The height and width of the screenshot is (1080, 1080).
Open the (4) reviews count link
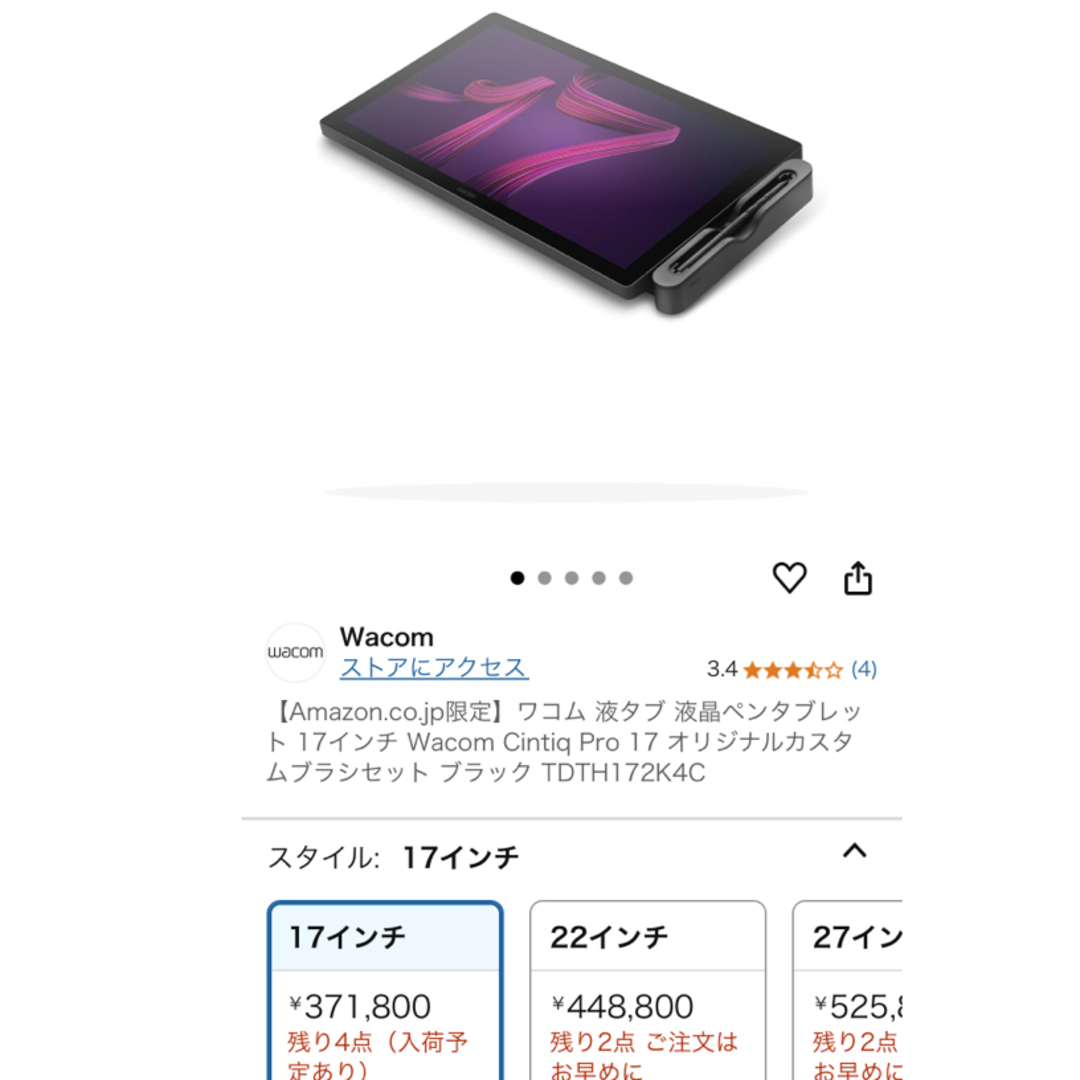click(x=864, y=669)
